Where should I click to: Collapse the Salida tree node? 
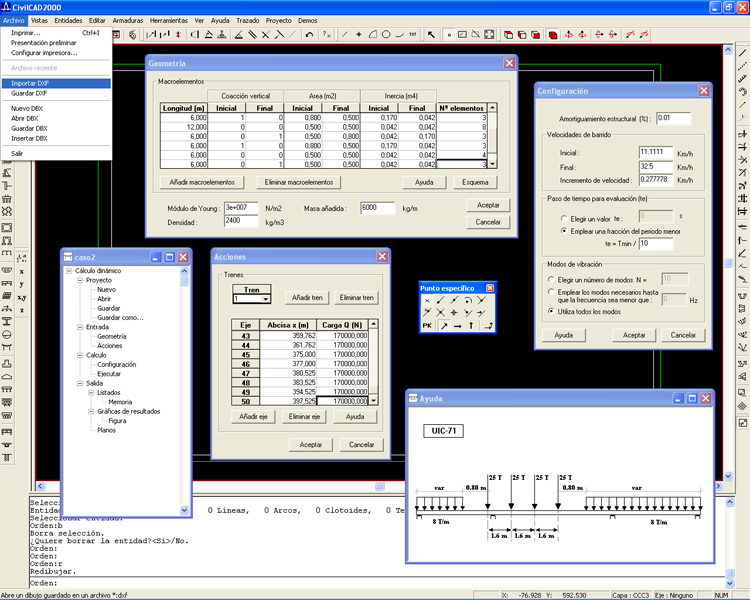(x=80, y=383)
